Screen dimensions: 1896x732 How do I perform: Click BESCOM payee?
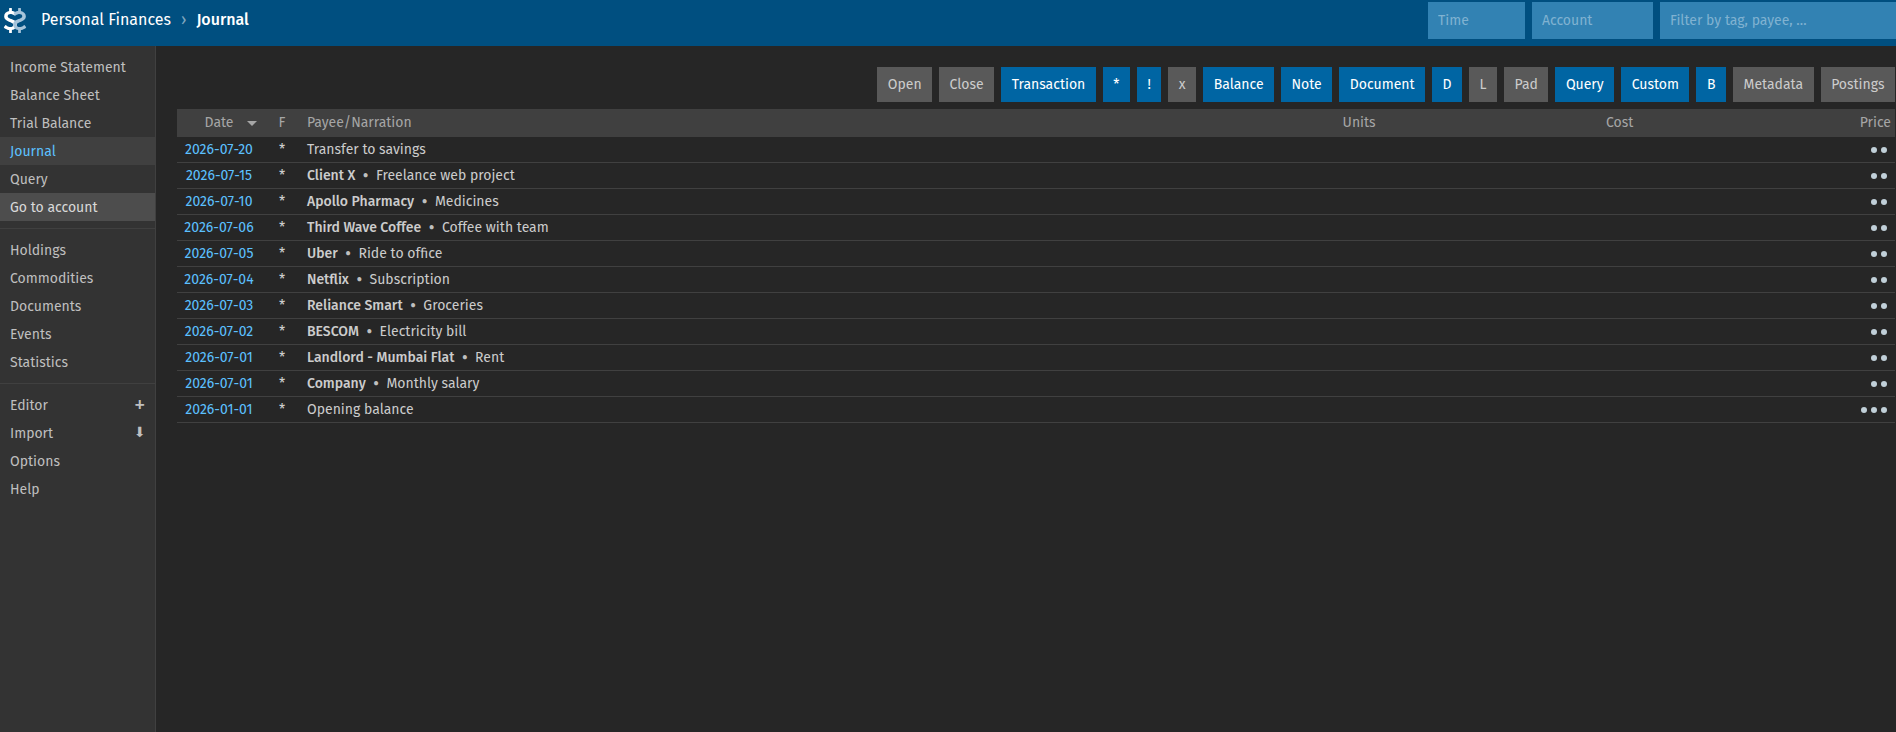[x=333, y=331]
